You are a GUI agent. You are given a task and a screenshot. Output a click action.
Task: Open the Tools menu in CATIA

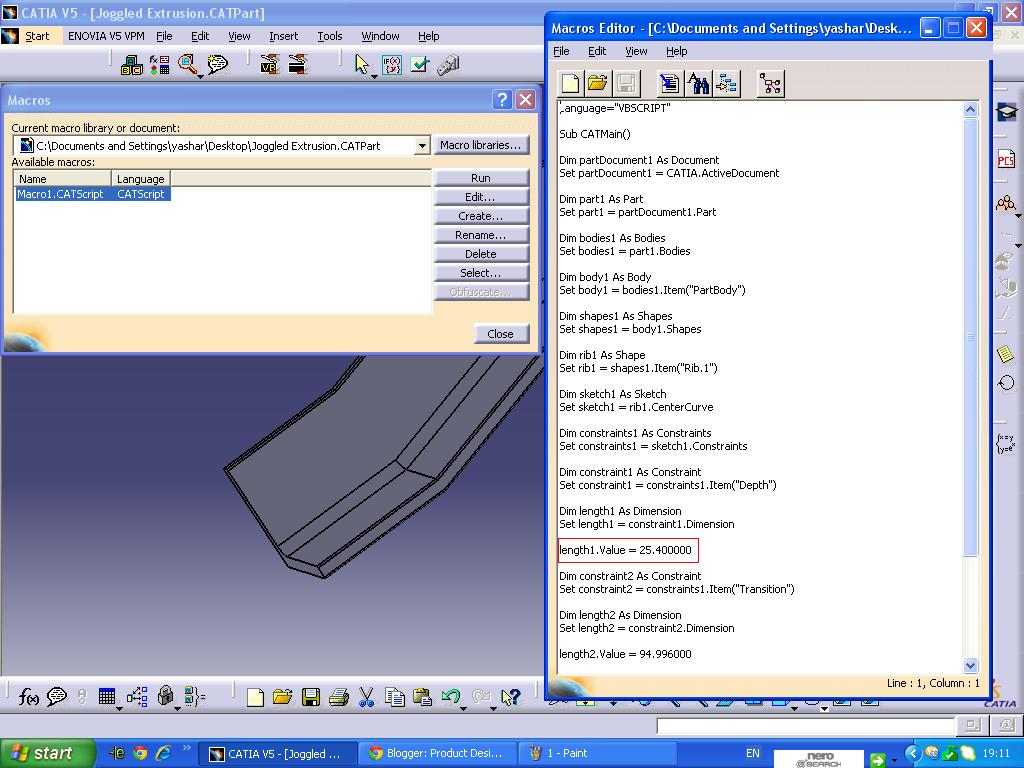329,36
